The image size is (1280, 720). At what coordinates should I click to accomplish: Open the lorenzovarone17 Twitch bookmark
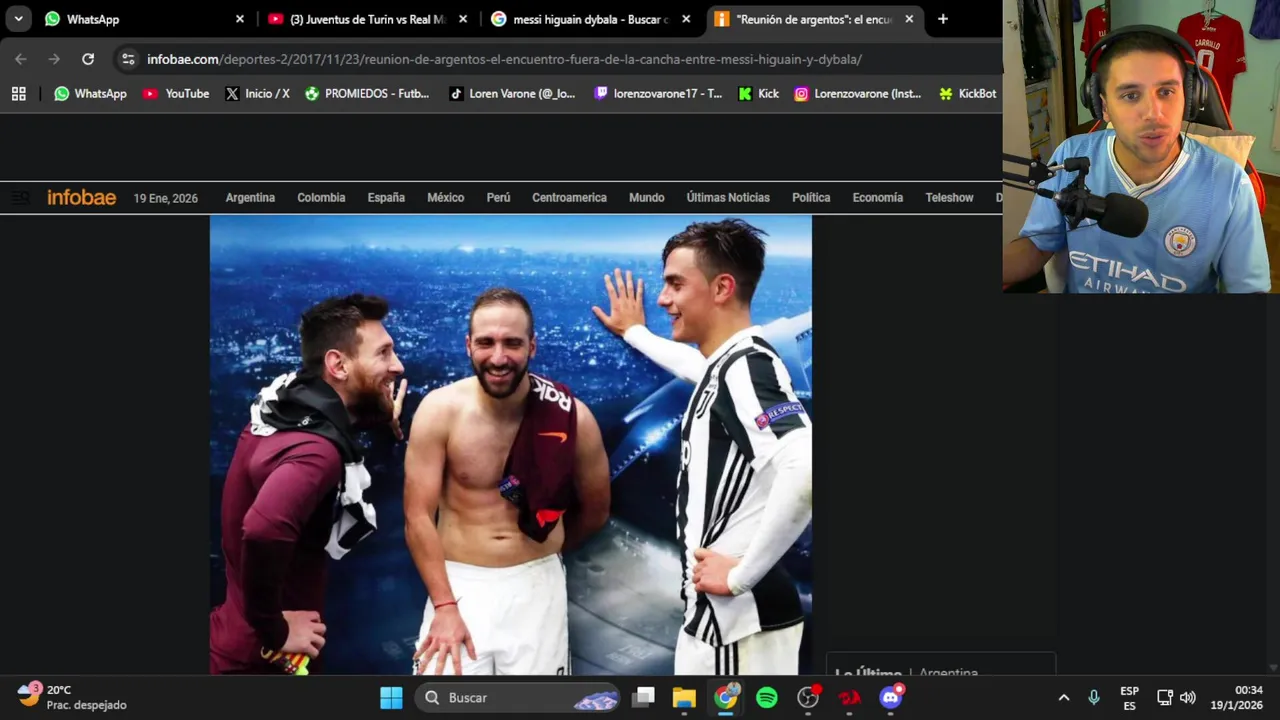tap(658, 93)
